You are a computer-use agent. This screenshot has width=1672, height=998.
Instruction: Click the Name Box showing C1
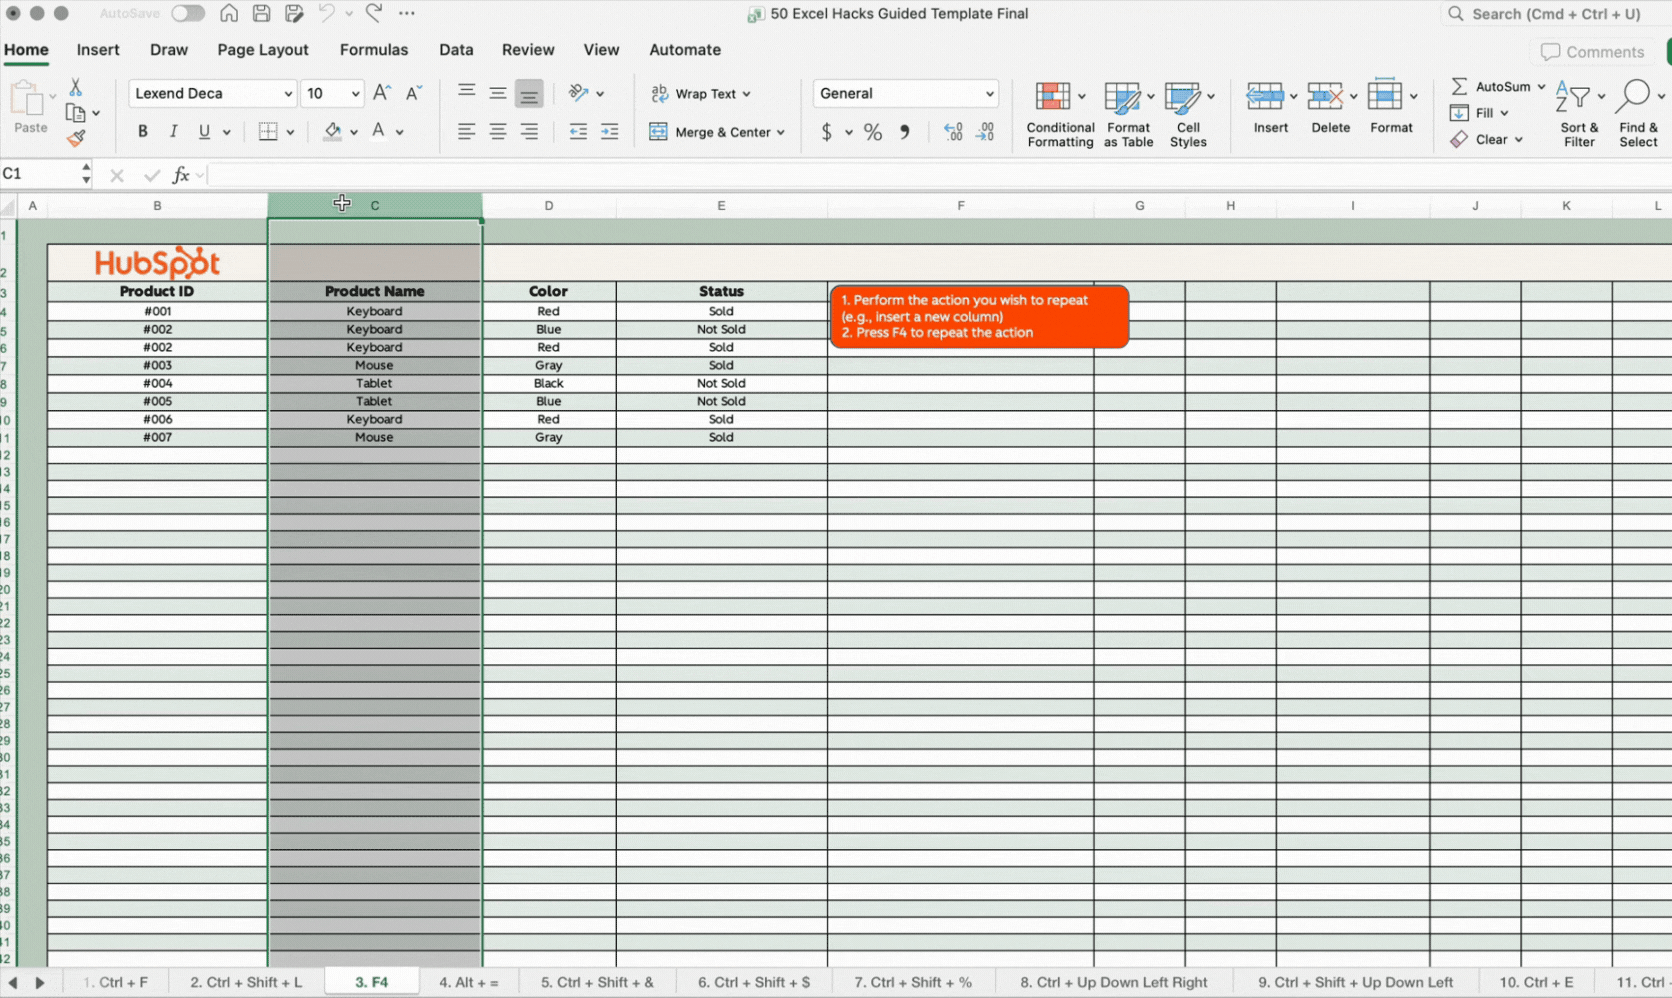(x=38, y=174)
